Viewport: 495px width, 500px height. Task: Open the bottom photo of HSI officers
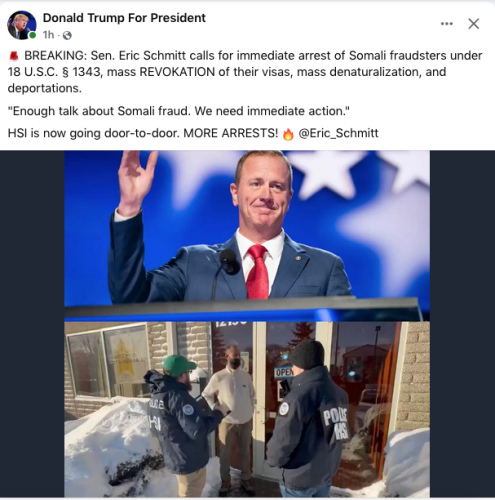tap(247, 409)
